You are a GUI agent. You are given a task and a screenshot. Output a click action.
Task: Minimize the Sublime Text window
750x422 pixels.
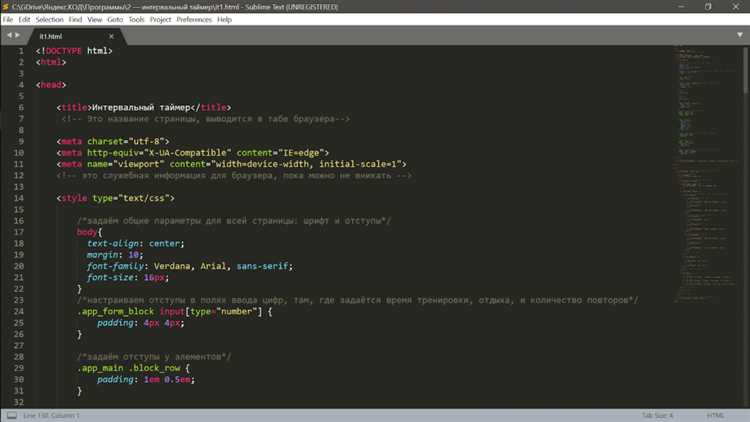681,7
